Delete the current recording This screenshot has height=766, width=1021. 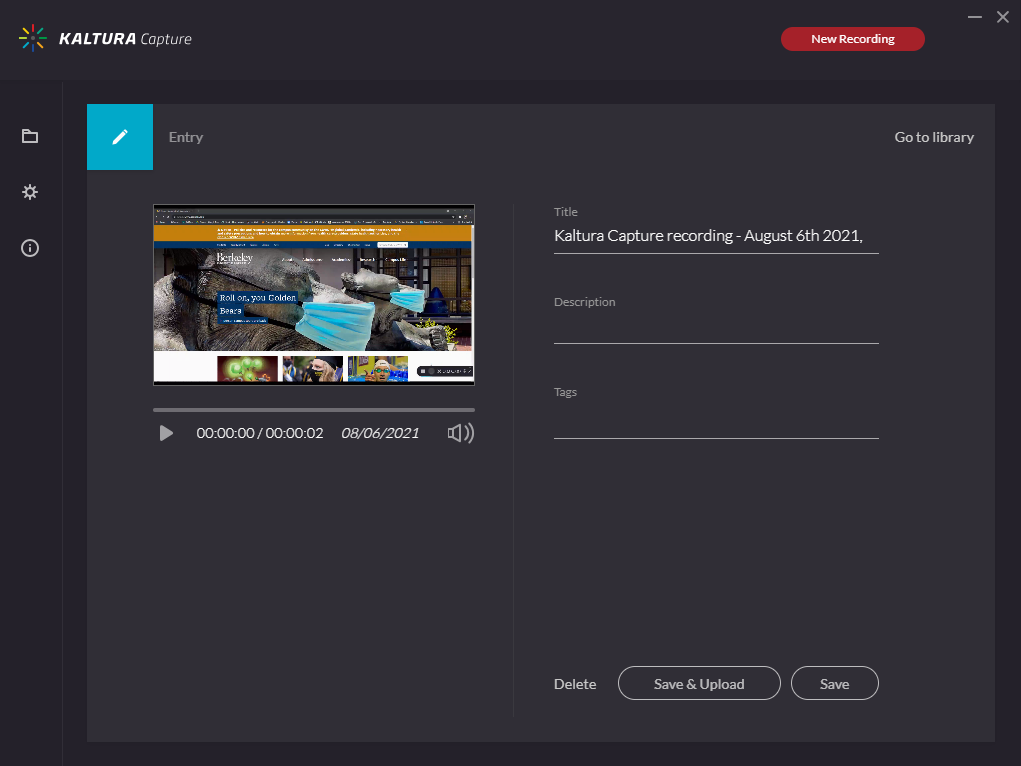pyautogui.click(x=574, y=683)
